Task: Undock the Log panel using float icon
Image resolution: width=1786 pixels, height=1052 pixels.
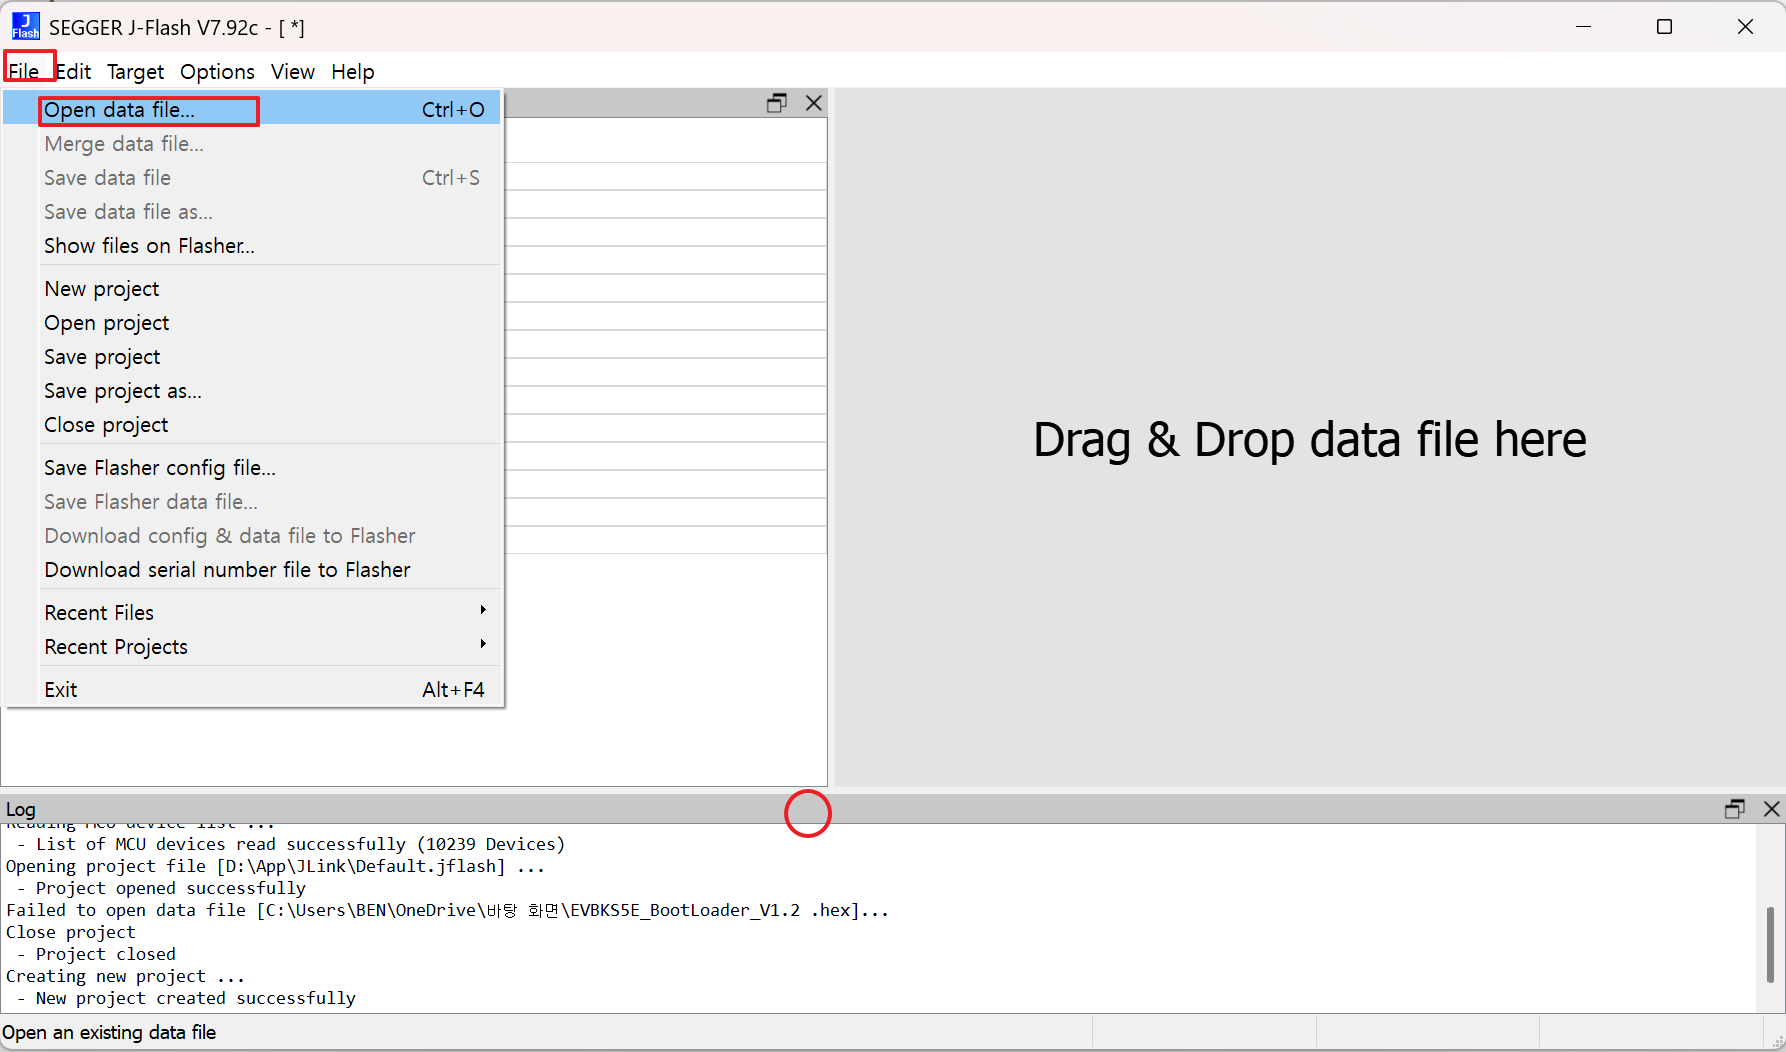Action: pyautogui.click(x=1735, y=809)
